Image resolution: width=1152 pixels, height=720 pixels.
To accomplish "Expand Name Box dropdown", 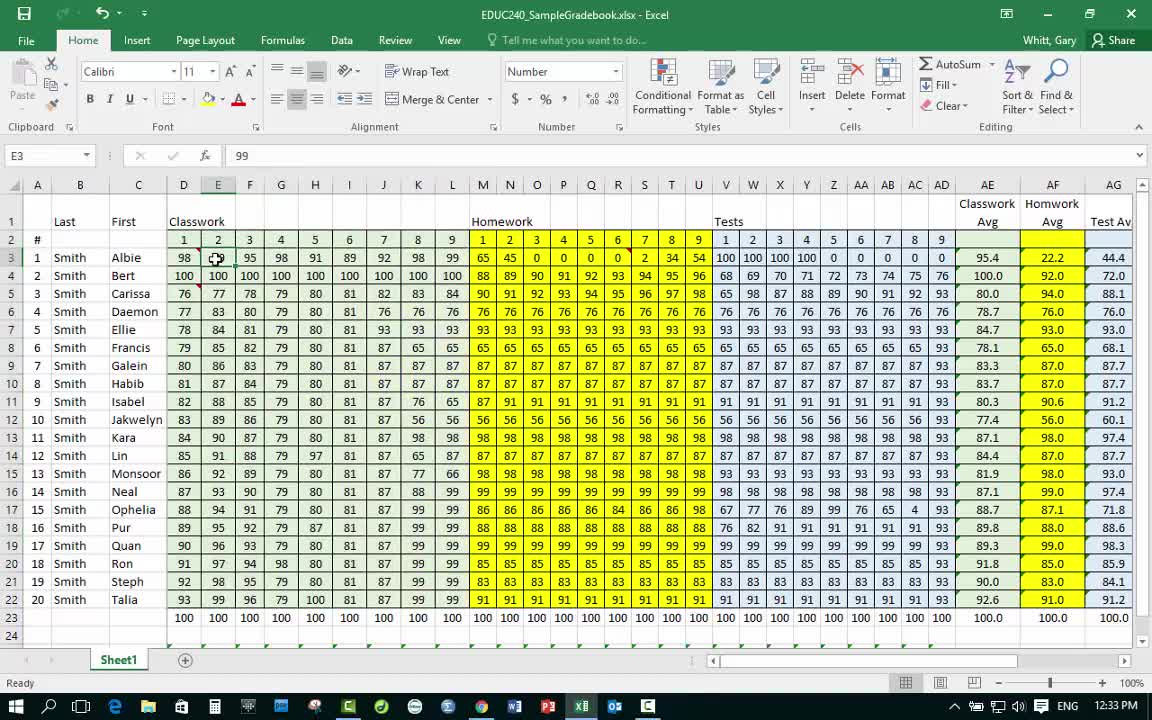I will click(87, 156).
